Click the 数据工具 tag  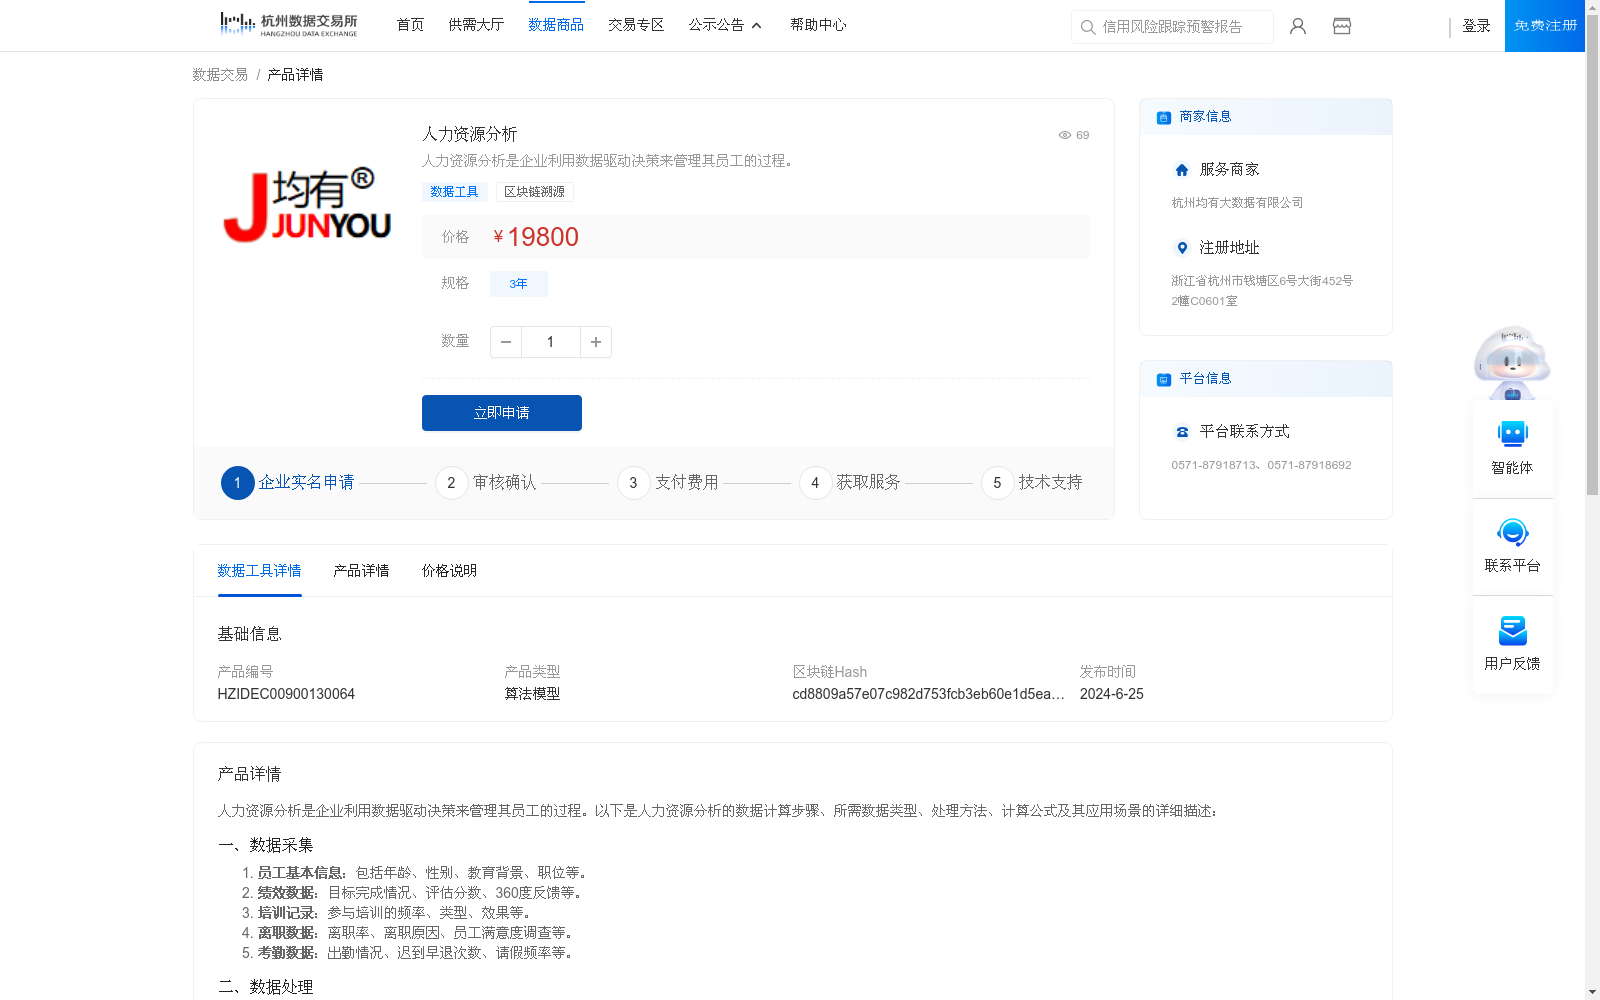[454, 192]
